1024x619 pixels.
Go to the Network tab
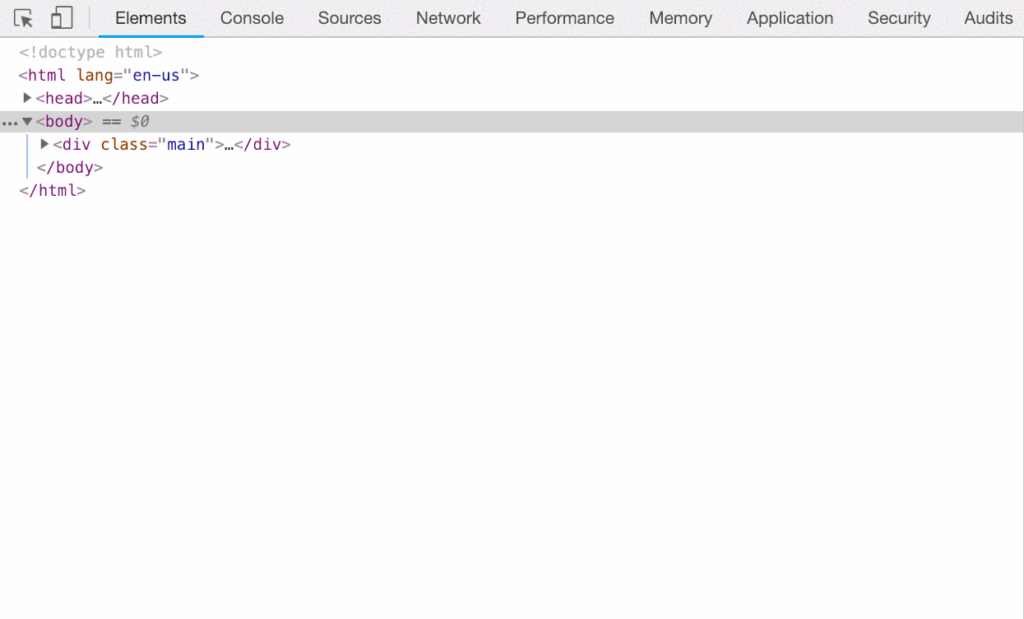pyautogui.click(x=448, y=18)
